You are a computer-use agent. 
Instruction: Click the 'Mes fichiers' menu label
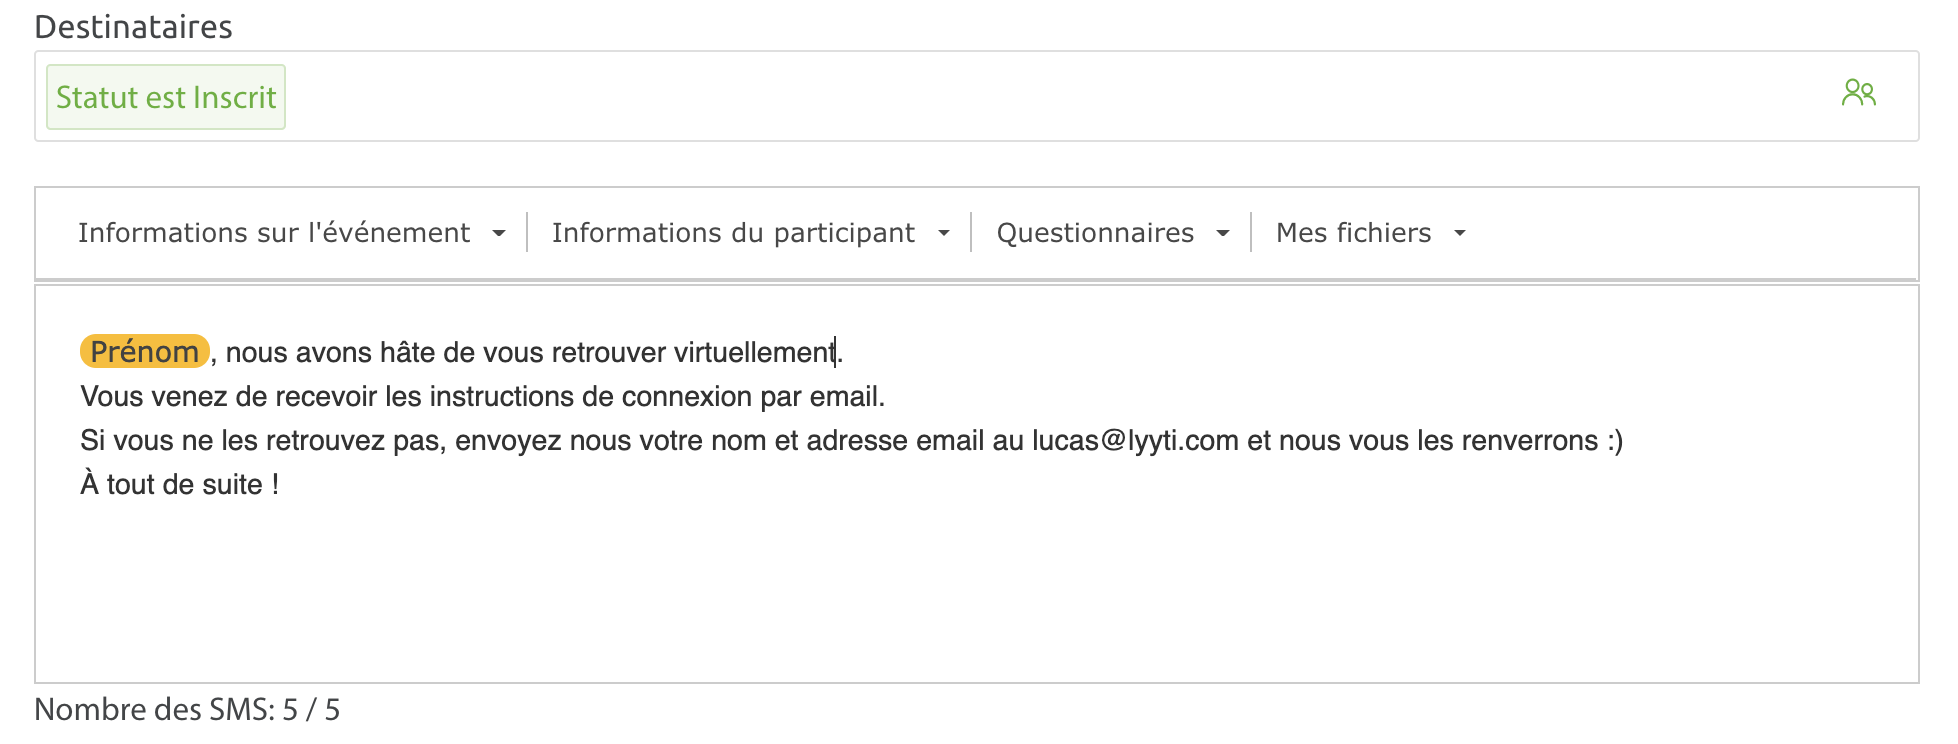point(1353,233)
